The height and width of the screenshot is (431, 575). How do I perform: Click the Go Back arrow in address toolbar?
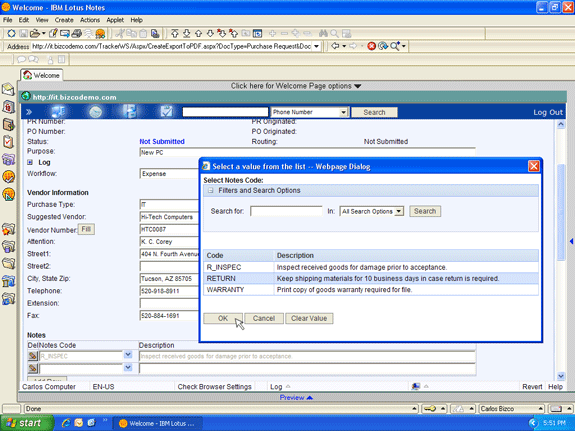coord(335,46)
